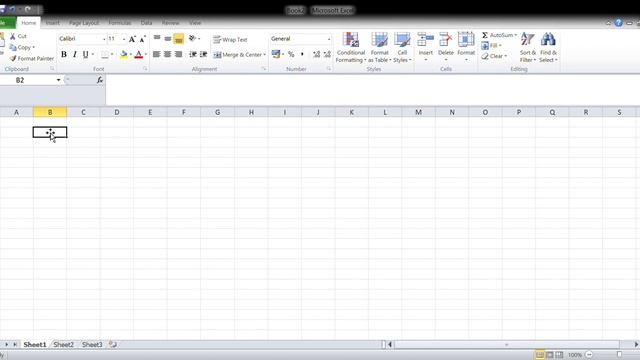Open Find & Select binoculars menu
Viewport: 640px width, 360px height.
[x=548, y=47]
